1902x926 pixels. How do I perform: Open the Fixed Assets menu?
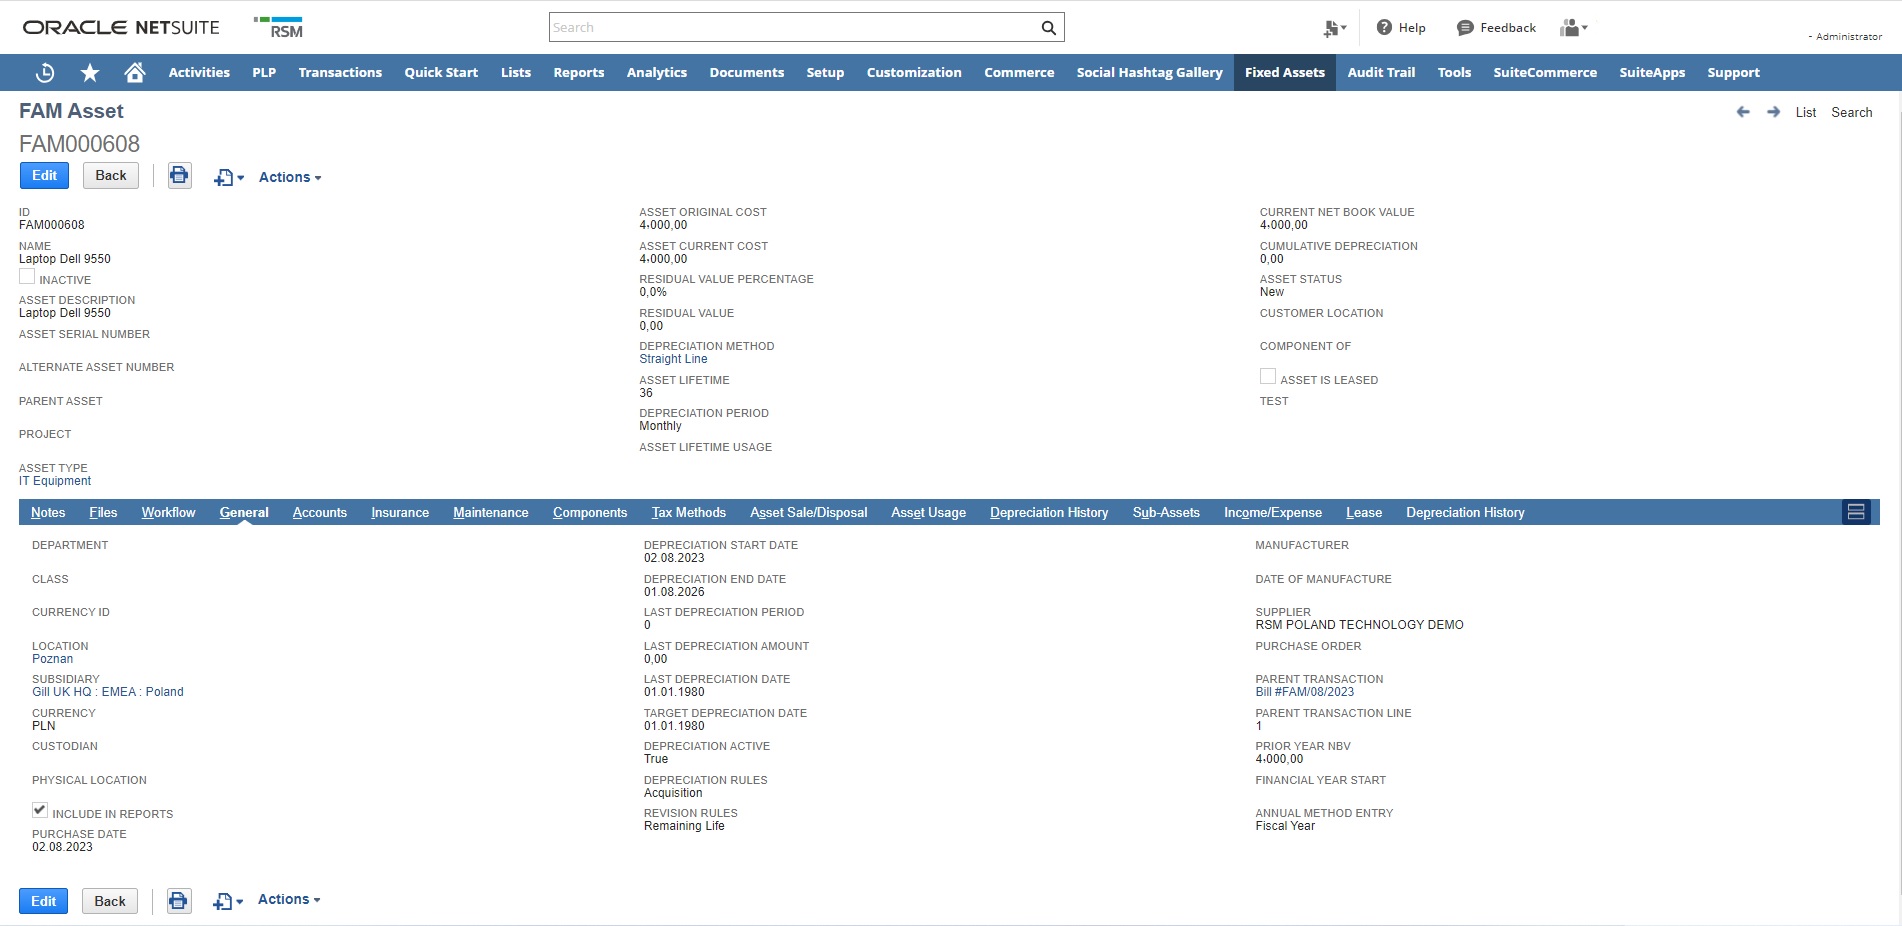(1284, 73)
